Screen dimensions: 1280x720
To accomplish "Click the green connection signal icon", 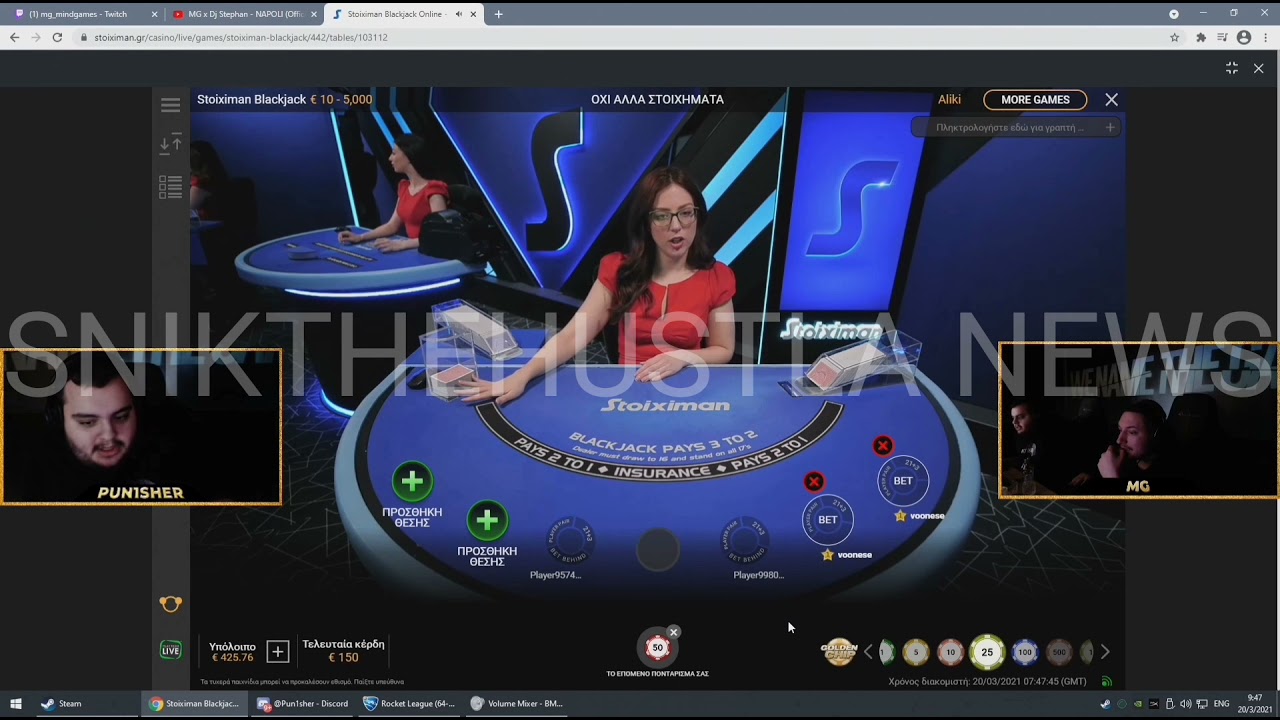I will coord(1107,682).
